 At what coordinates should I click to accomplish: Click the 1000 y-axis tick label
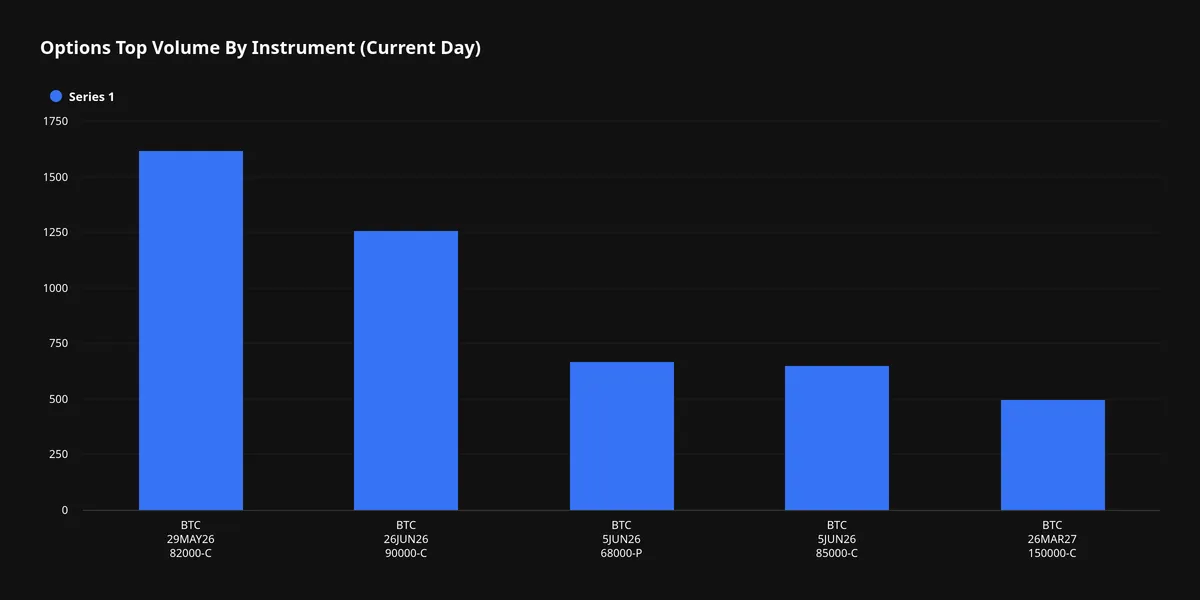[x=56, y=288]
